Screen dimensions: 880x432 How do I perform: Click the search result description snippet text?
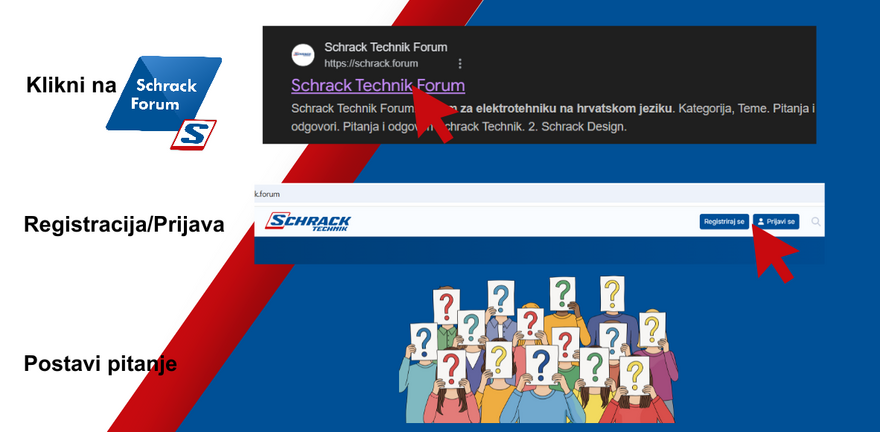[x=553, y=117]
